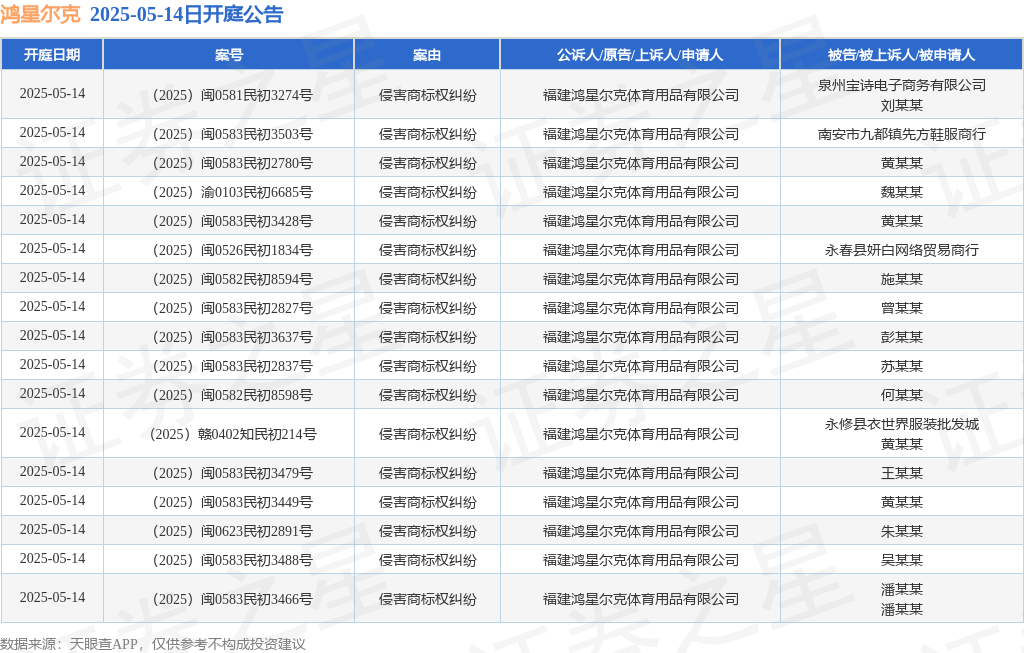
Task: Click defendant 永春县妍白网络贸易商行
Action: pos(902,250)
